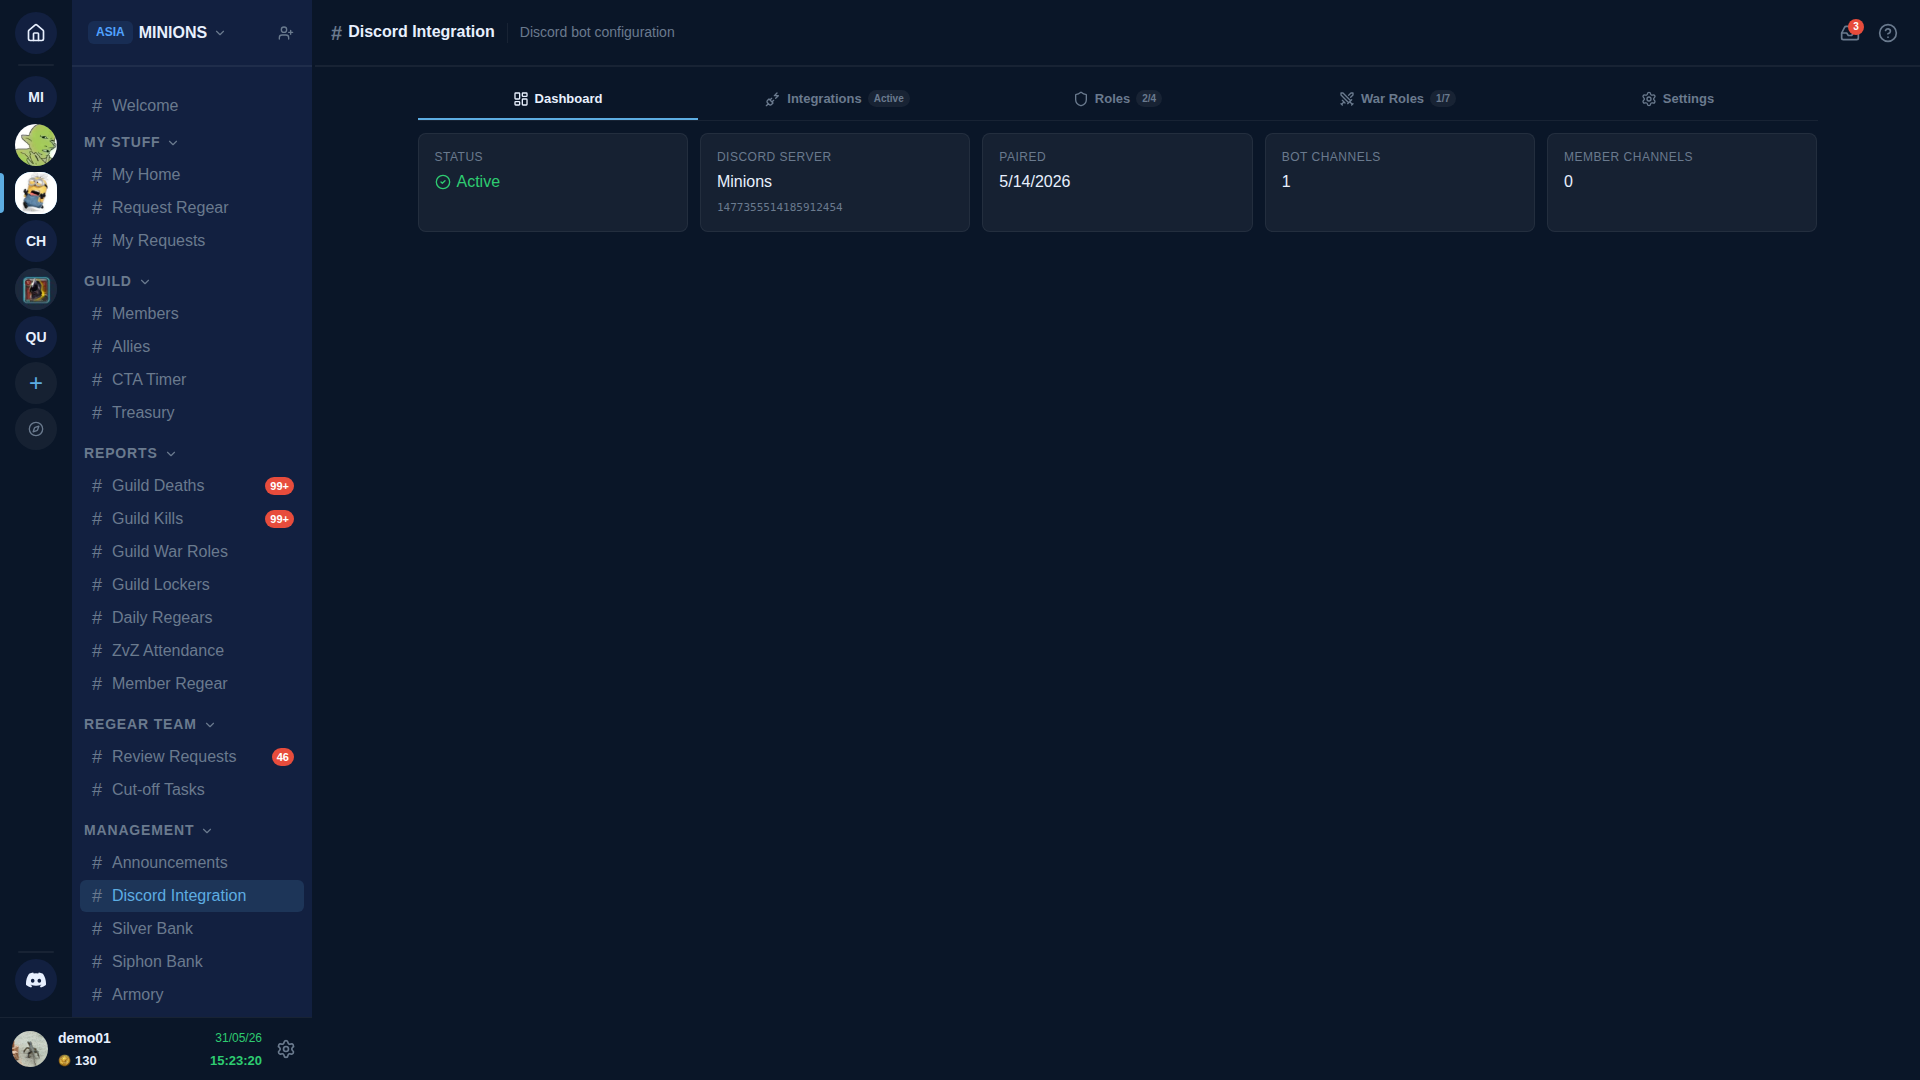This screenshot has width=1920, height=1080.
Task: Open Guild Kills report
Action: click(192, 519)
